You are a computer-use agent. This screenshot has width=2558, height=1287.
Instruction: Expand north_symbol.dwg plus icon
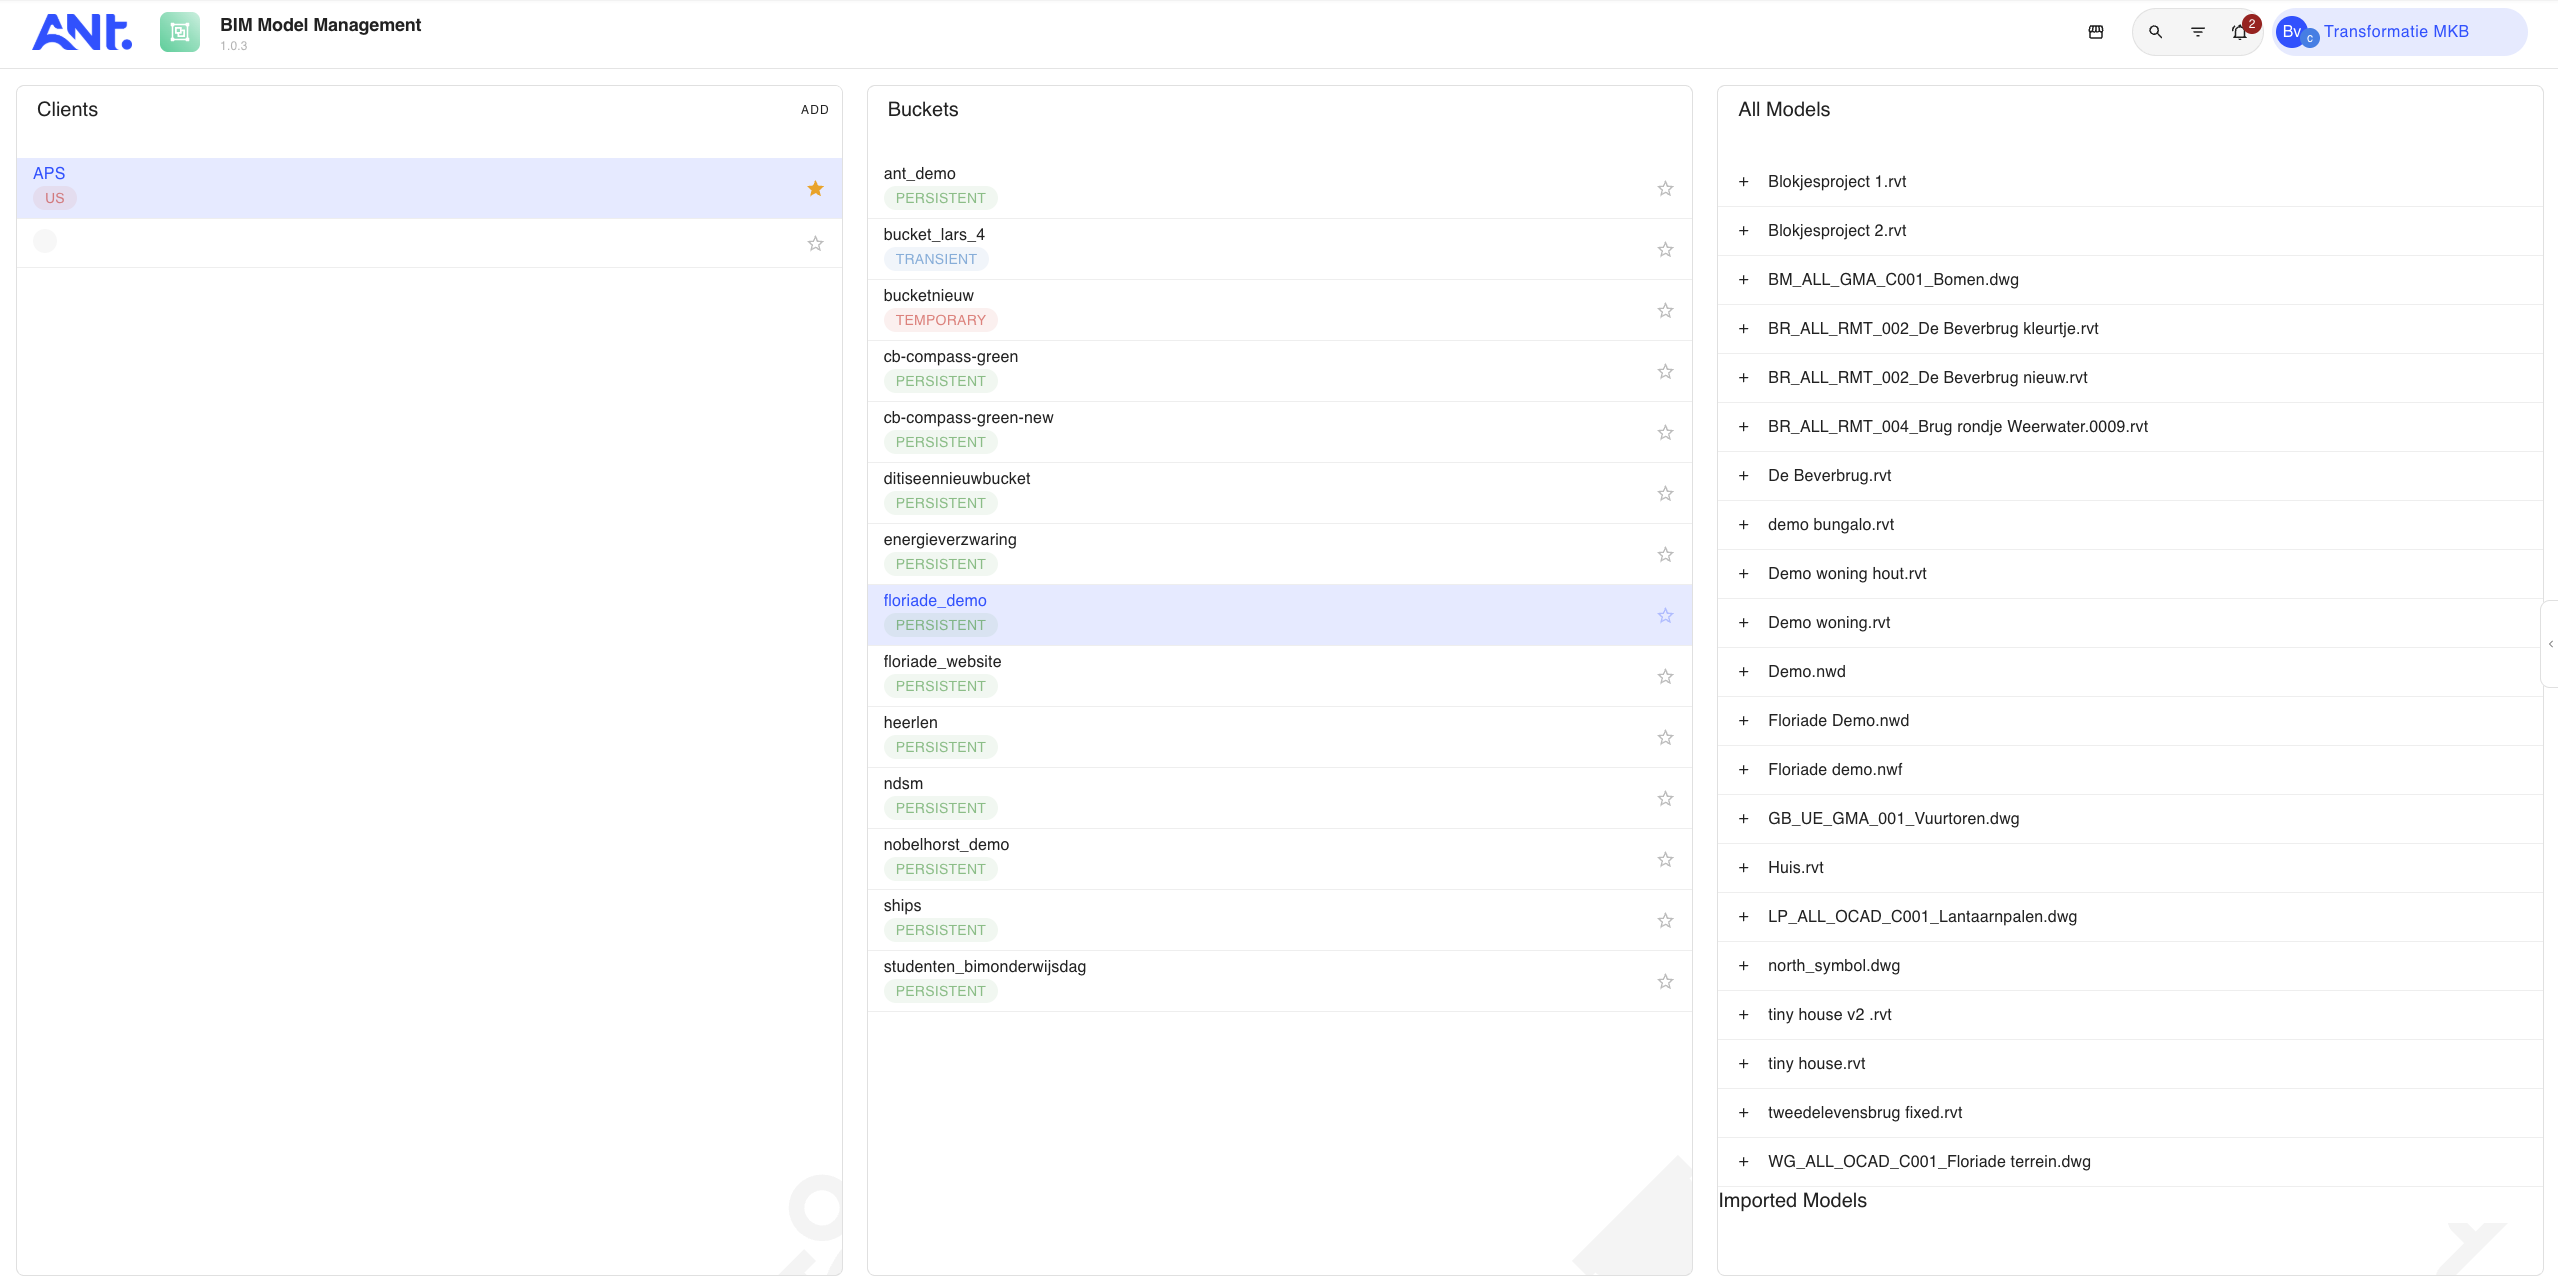[1744, 965]
